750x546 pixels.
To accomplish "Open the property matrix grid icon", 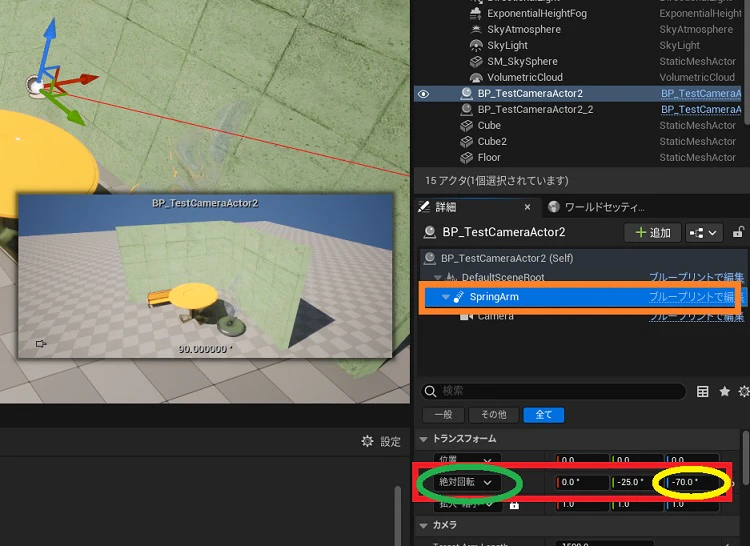I will 702,392.
